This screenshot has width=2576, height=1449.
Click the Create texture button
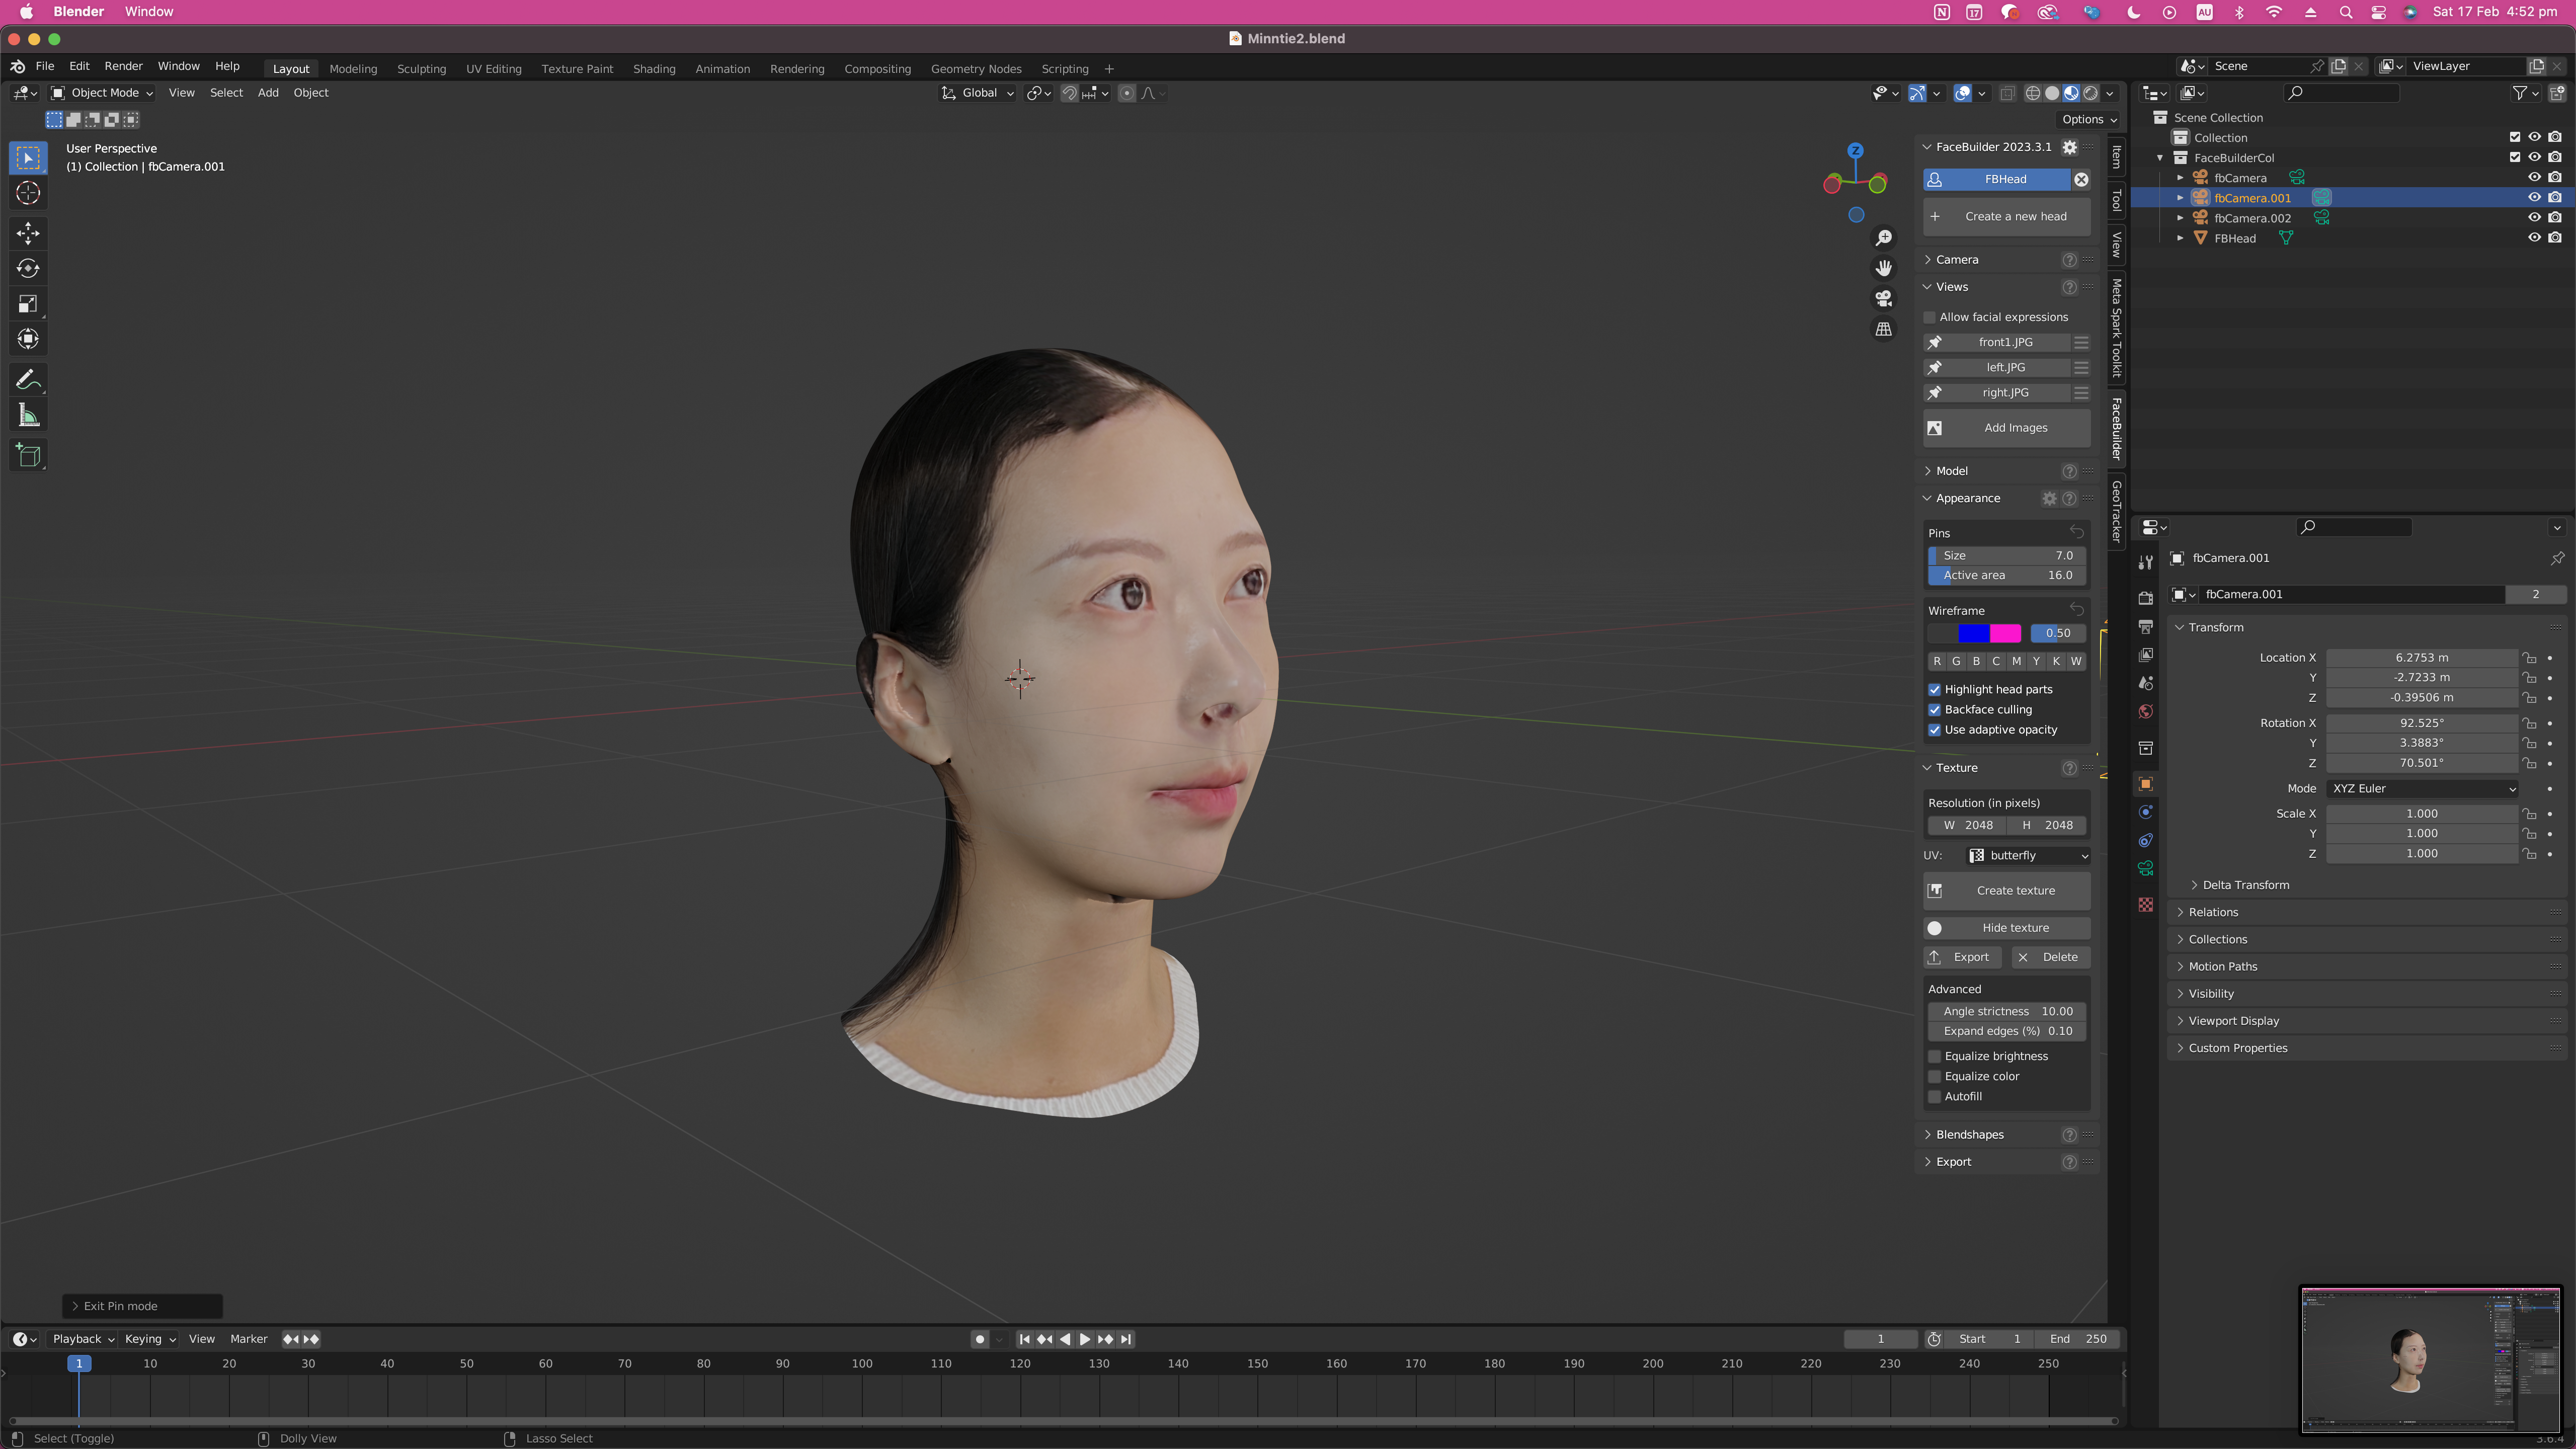click(x=2007, y=891)
